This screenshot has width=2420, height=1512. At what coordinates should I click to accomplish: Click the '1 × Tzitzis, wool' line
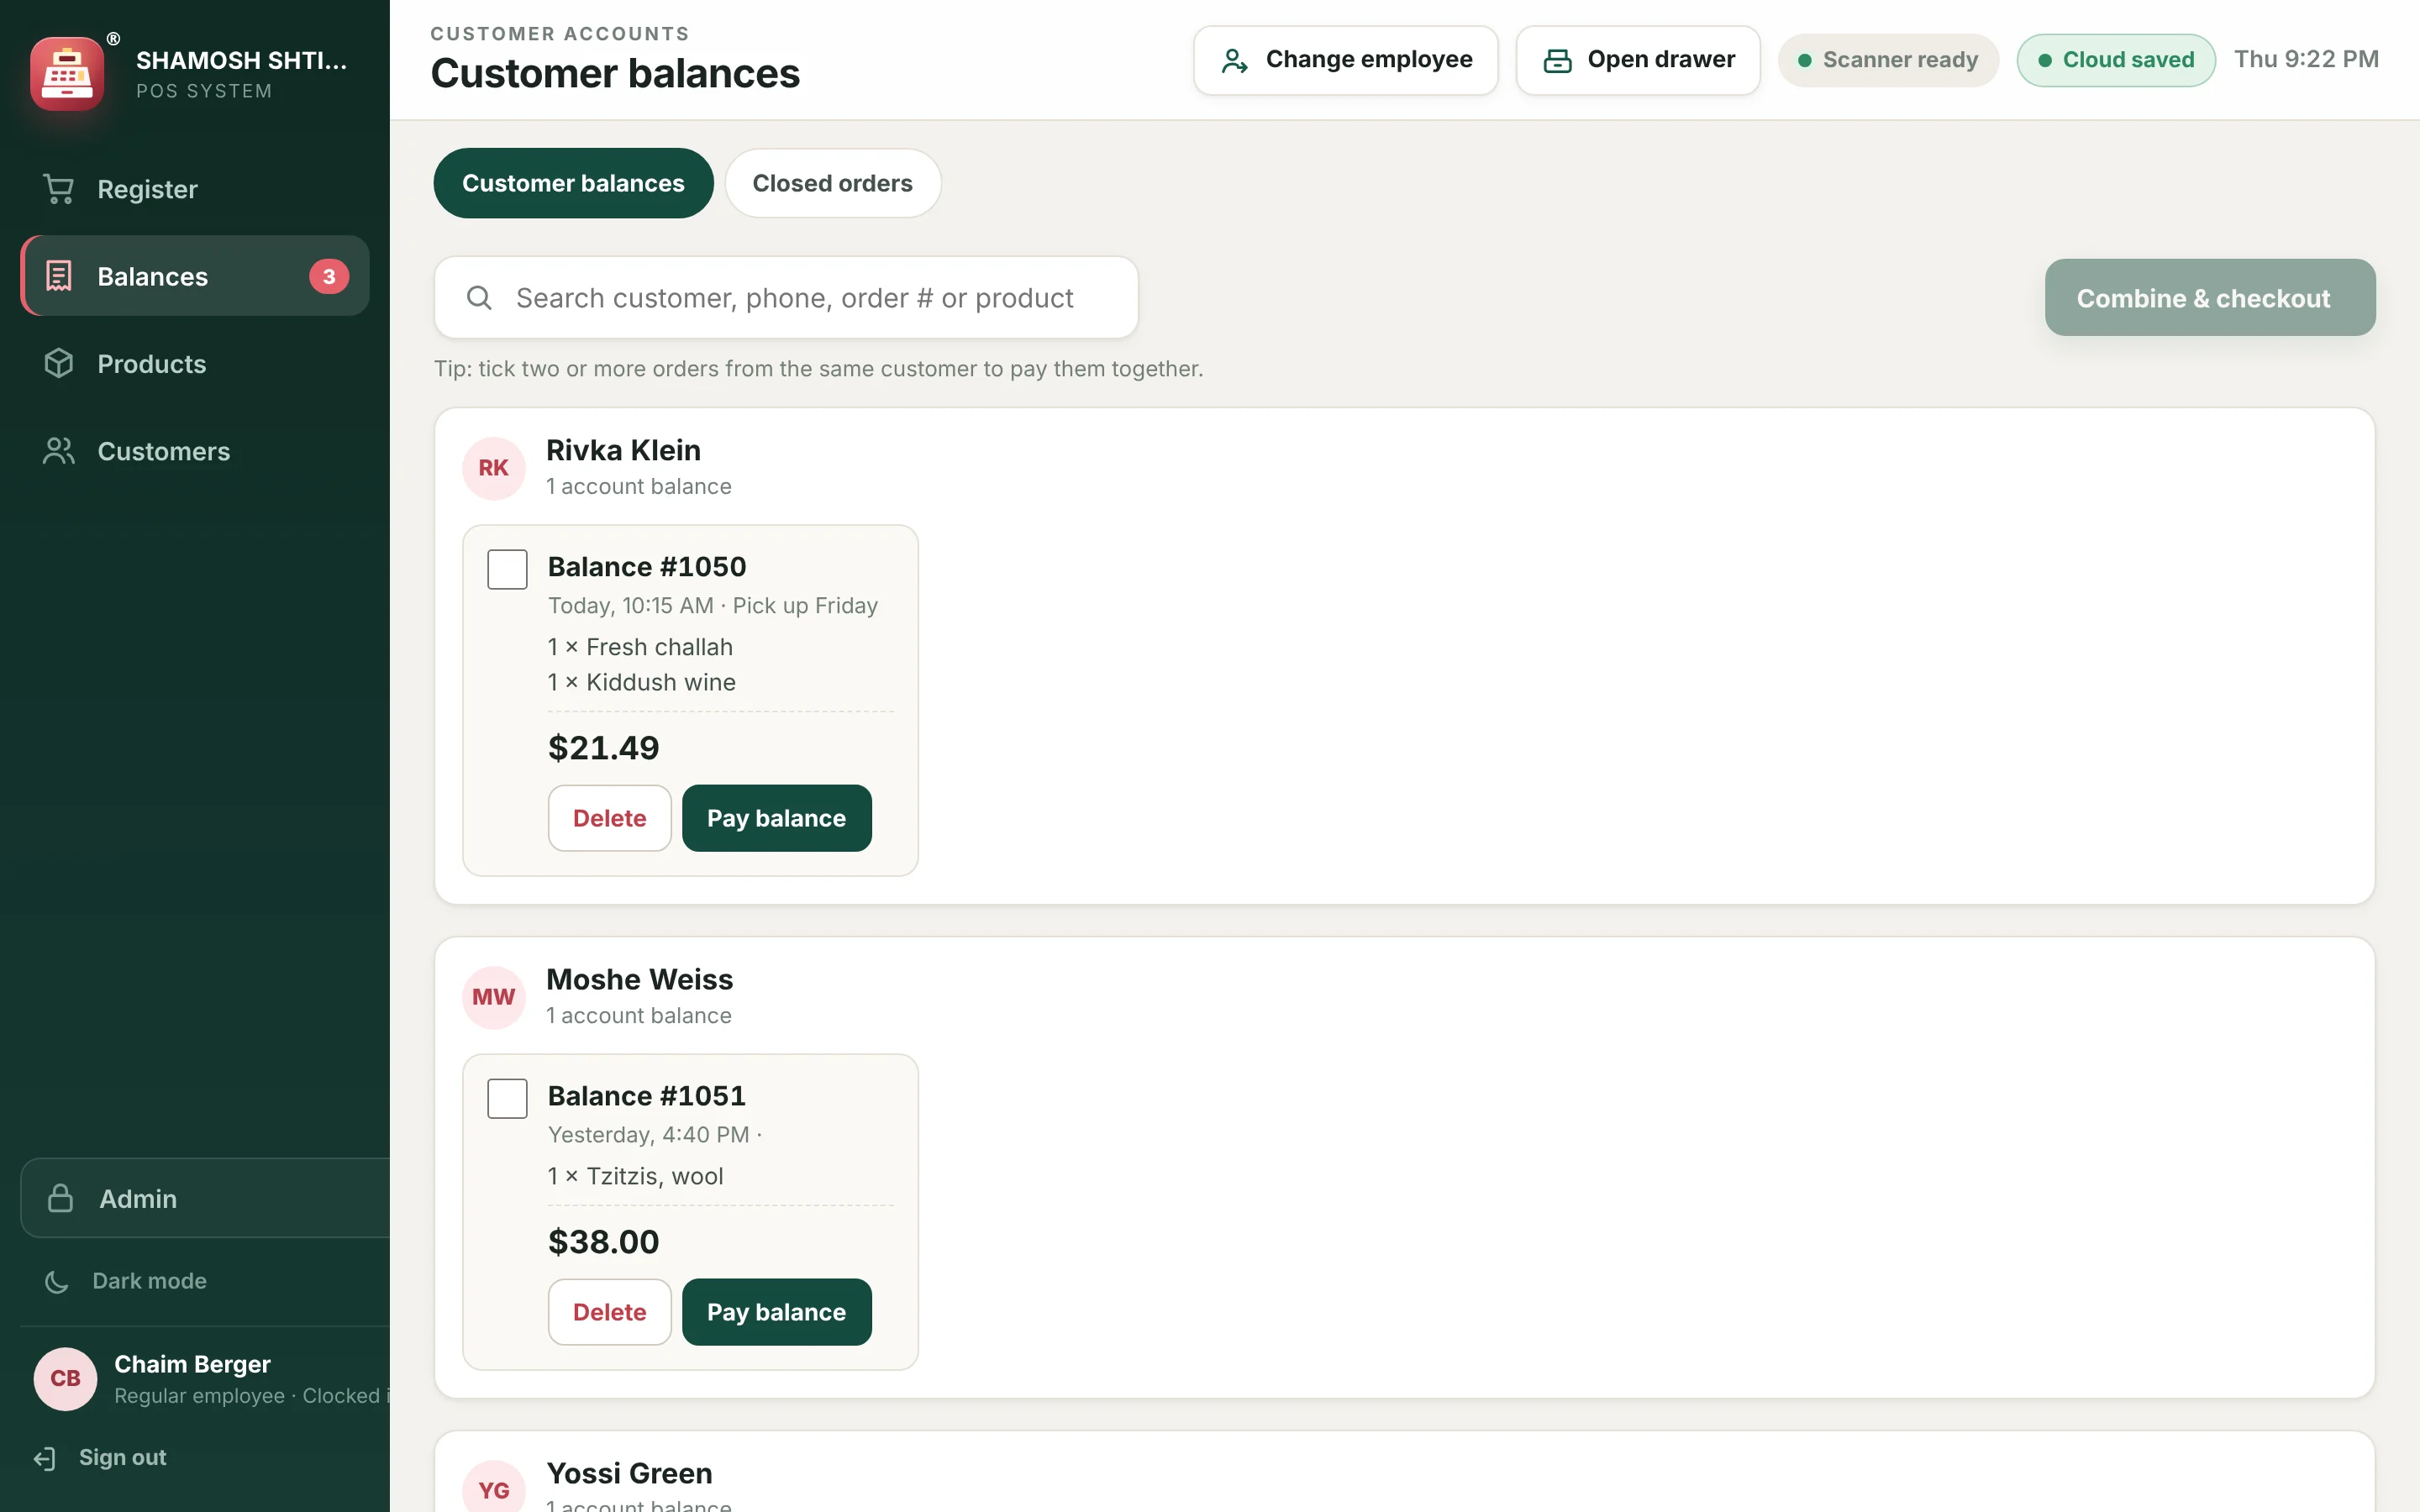pyautogui.click(x=635, y=1176)
